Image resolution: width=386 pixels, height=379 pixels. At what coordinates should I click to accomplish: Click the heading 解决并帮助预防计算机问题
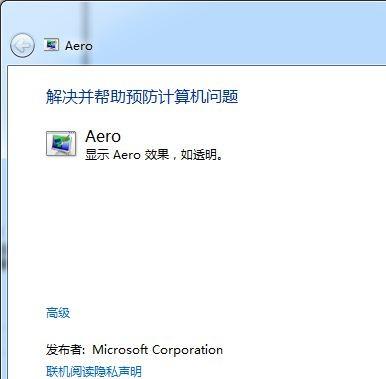142,97
